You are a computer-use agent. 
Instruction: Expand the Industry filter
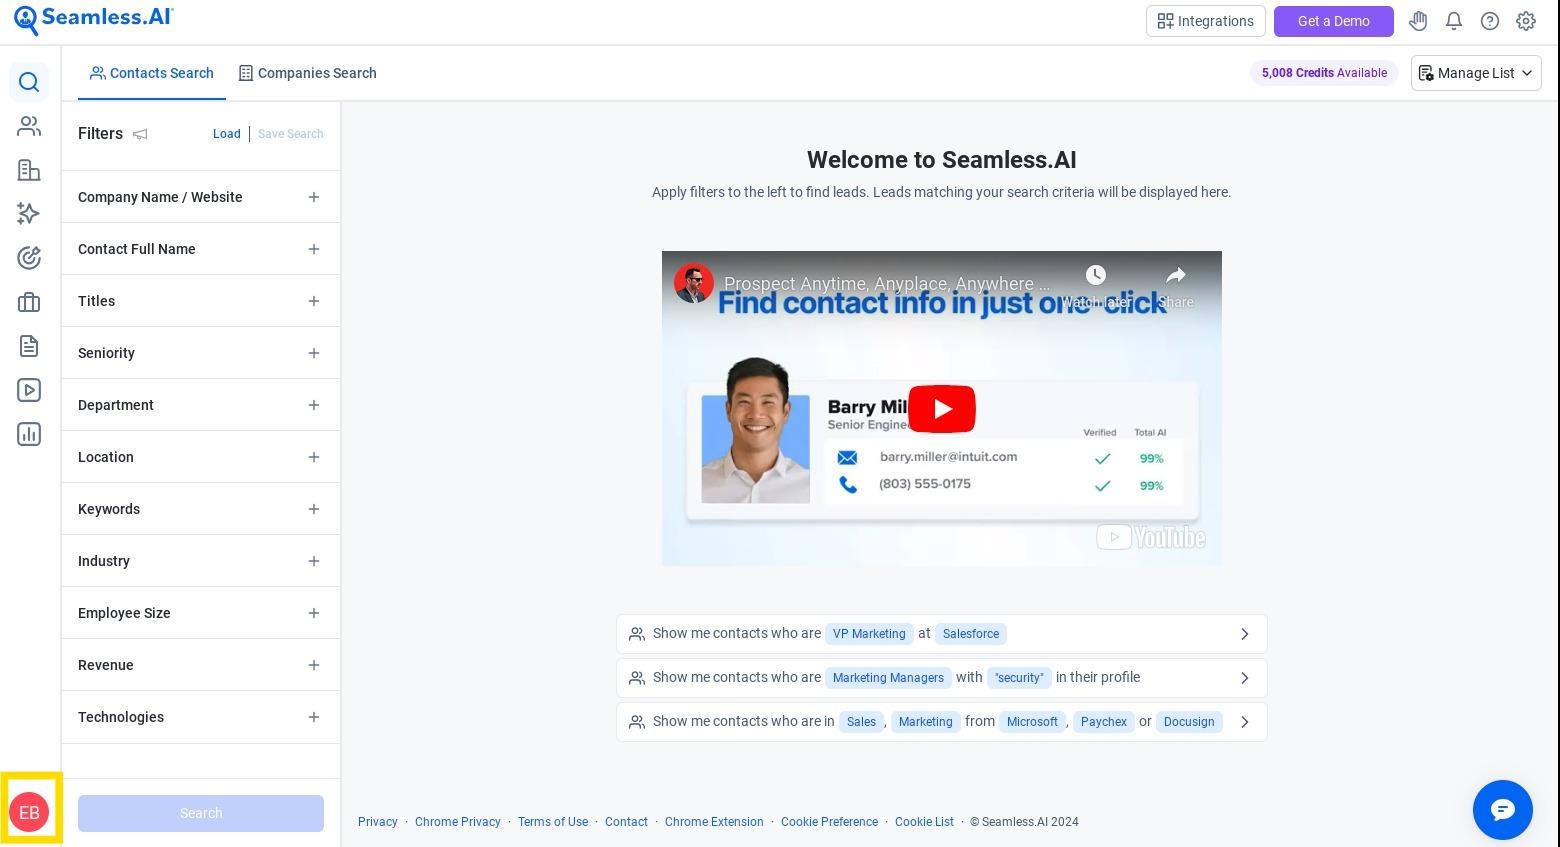[x=201, y=561]
